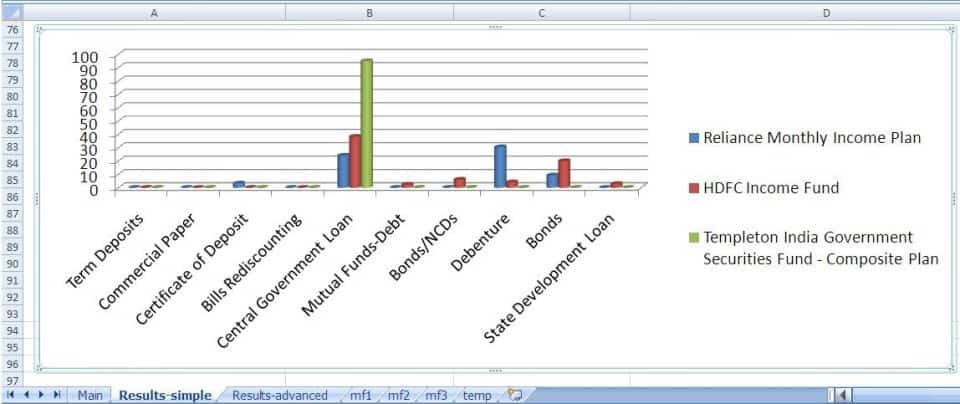Click the Term Deposits axis label
This screenshot has height=404, width=960.
click(x=105, y=252)
